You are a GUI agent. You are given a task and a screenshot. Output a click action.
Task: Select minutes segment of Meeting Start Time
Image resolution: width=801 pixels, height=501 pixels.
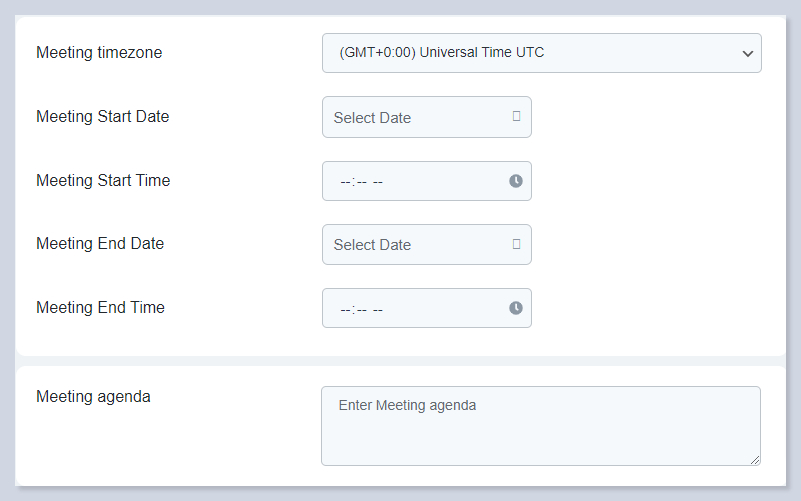coord(361,182)
